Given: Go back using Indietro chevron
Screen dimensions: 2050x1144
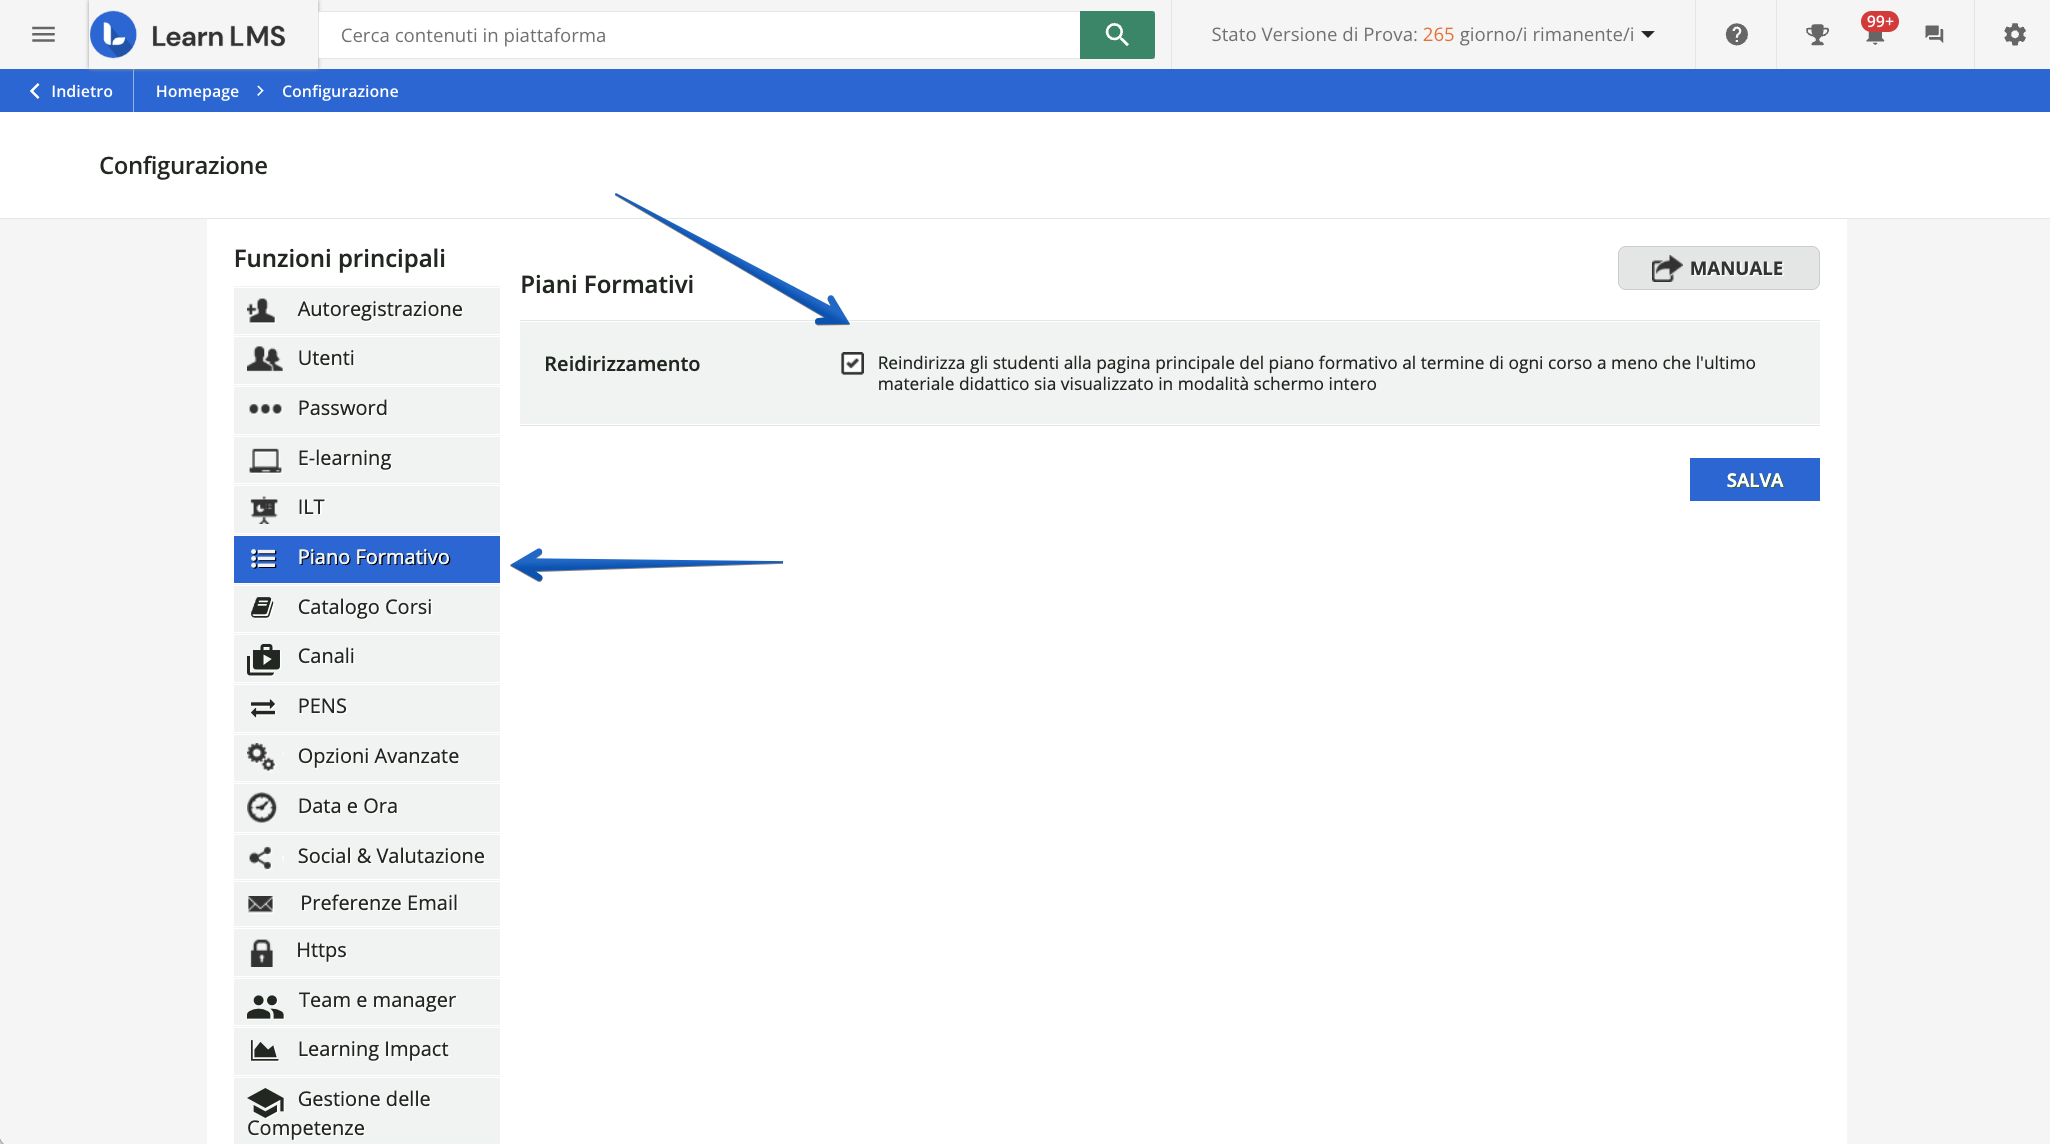Looking at the screenshot, I should [70, 91].
